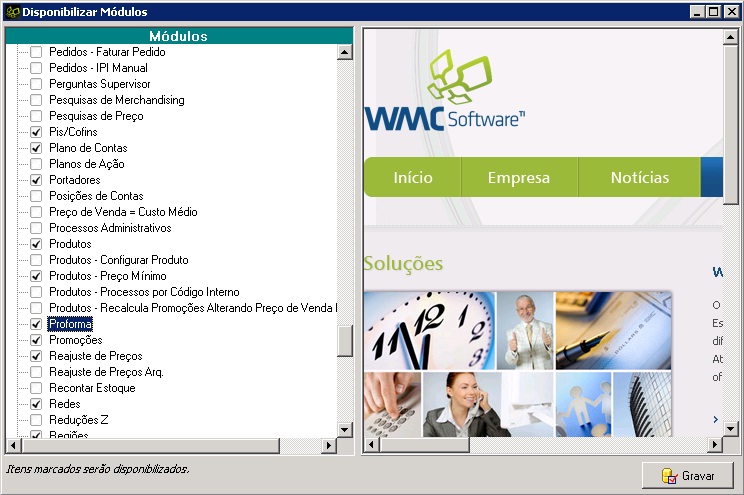
Task: Click the app icon in title bar
Action: click(x=12, y=12)
